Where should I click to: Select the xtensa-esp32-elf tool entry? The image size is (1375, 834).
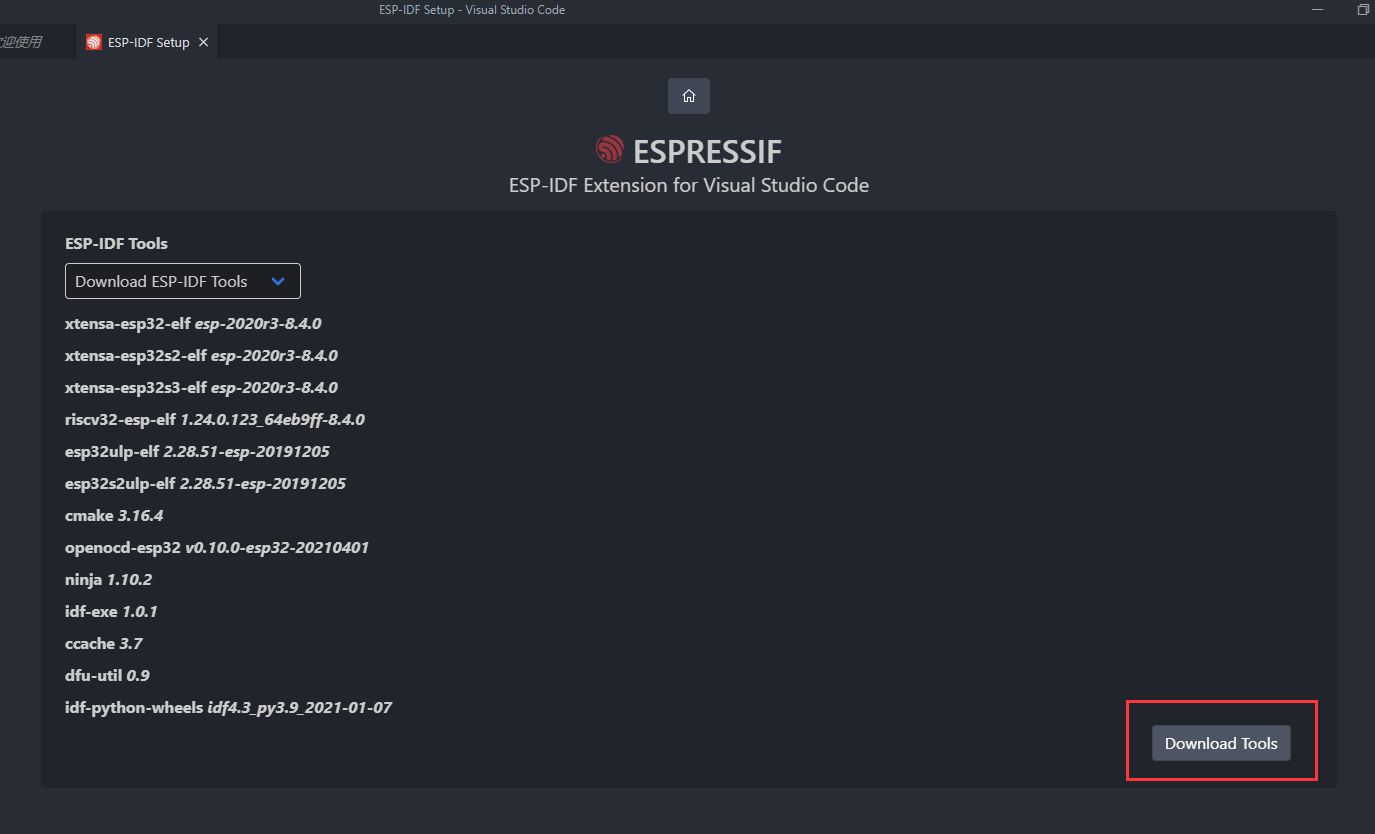pyautogui.click(x=193, y=324)
